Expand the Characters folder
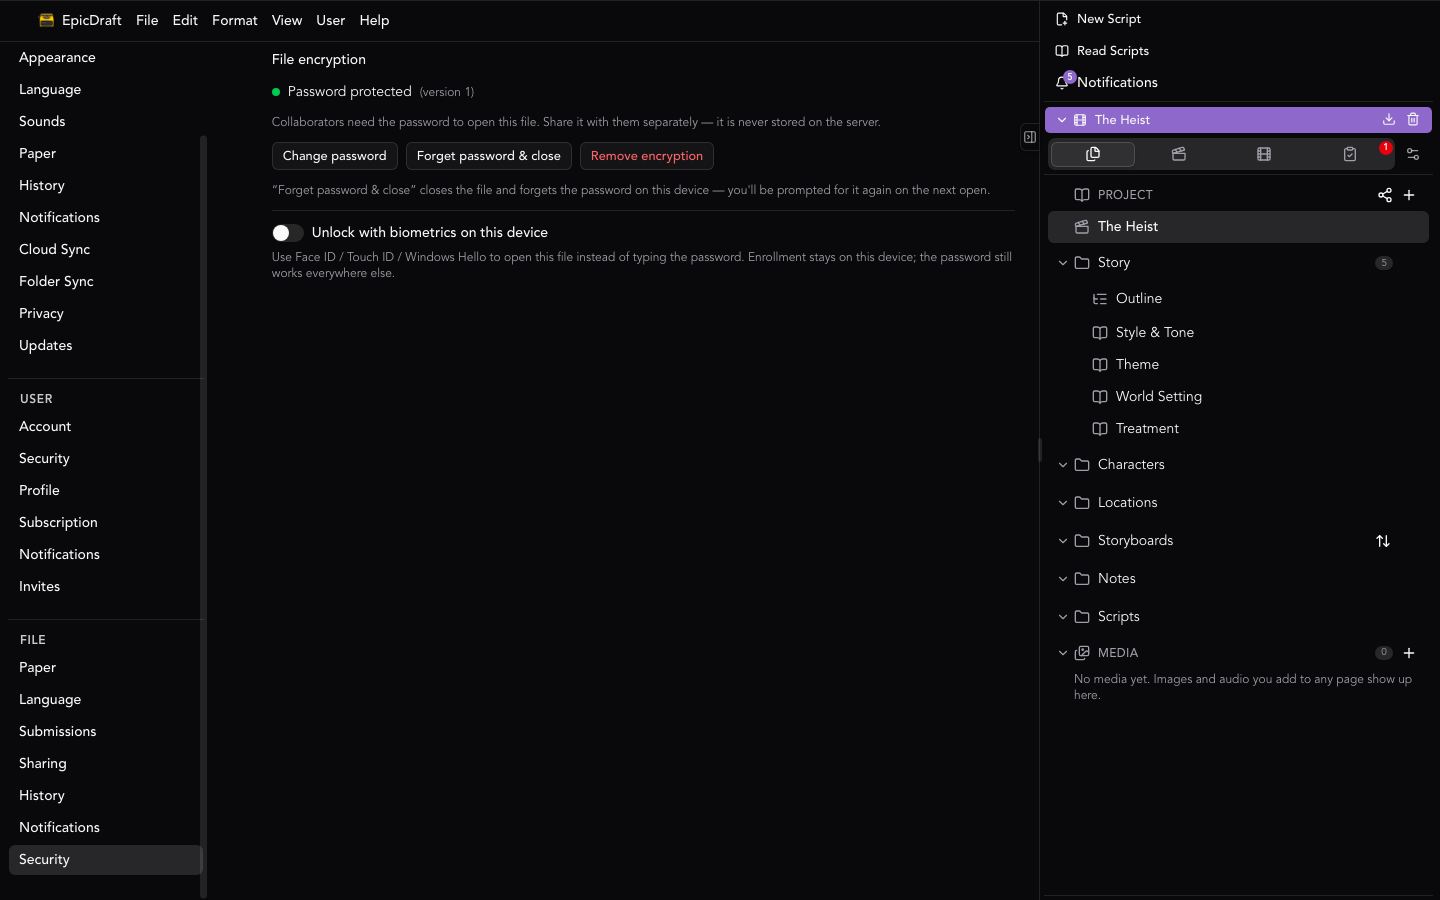 coord(1063,465)
